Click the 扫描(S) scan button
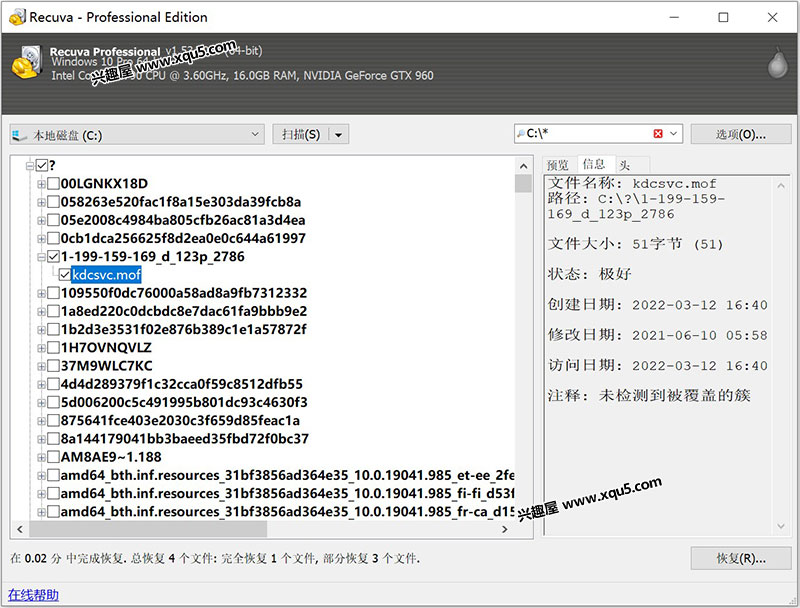 point(301,135)
